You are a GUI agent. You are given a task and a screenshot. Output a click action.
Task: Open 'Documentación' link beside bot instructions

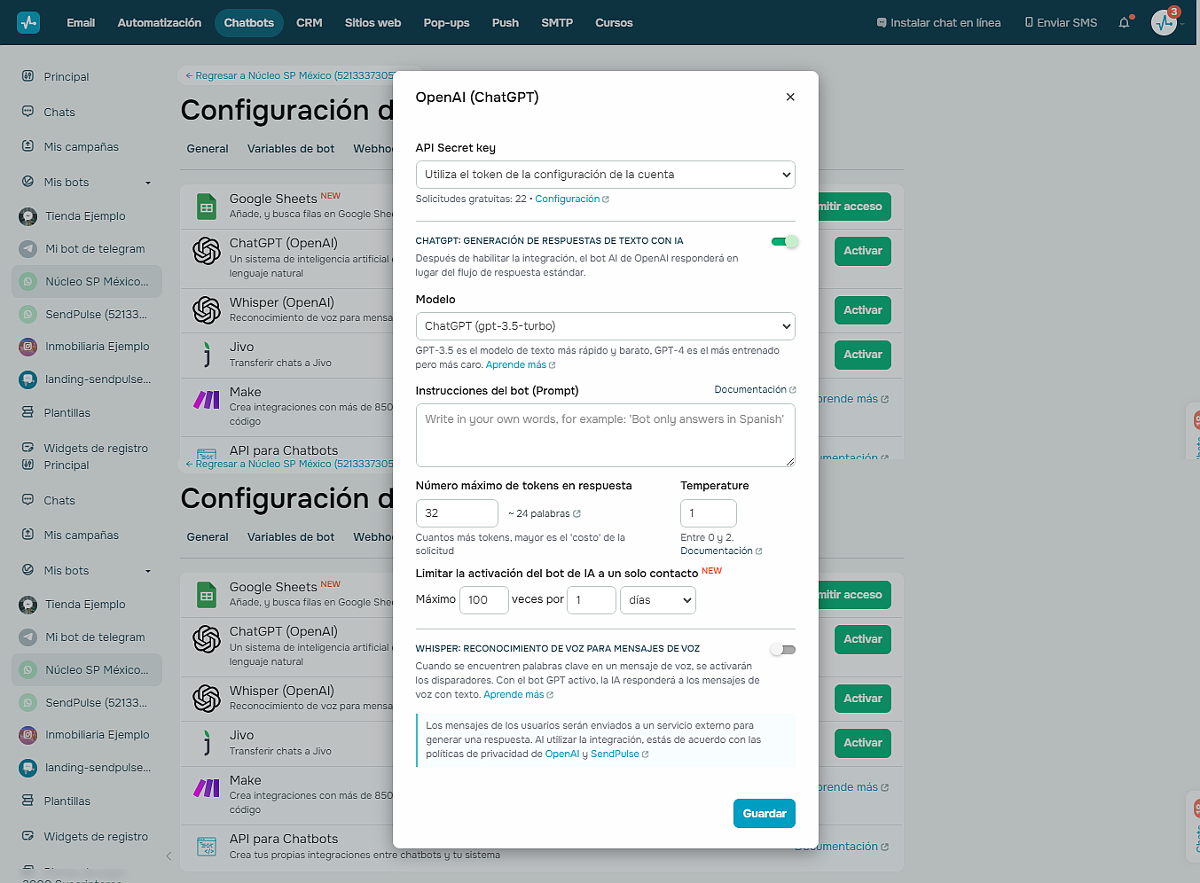755,389
